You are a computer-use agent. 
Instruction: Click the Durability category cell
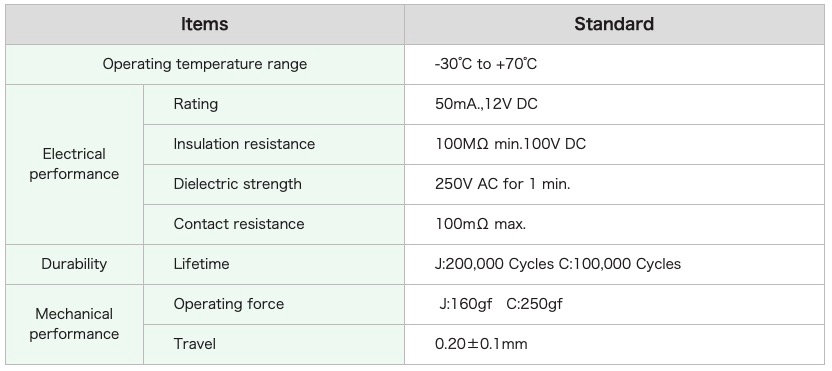click(x=74, y=264)
